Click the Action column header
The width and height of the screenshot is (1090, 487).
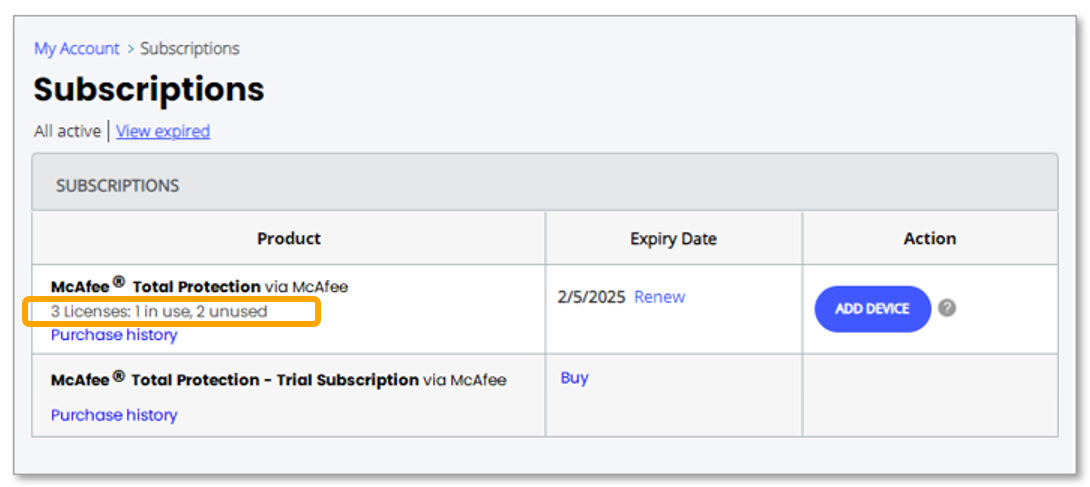pos(929,238)
